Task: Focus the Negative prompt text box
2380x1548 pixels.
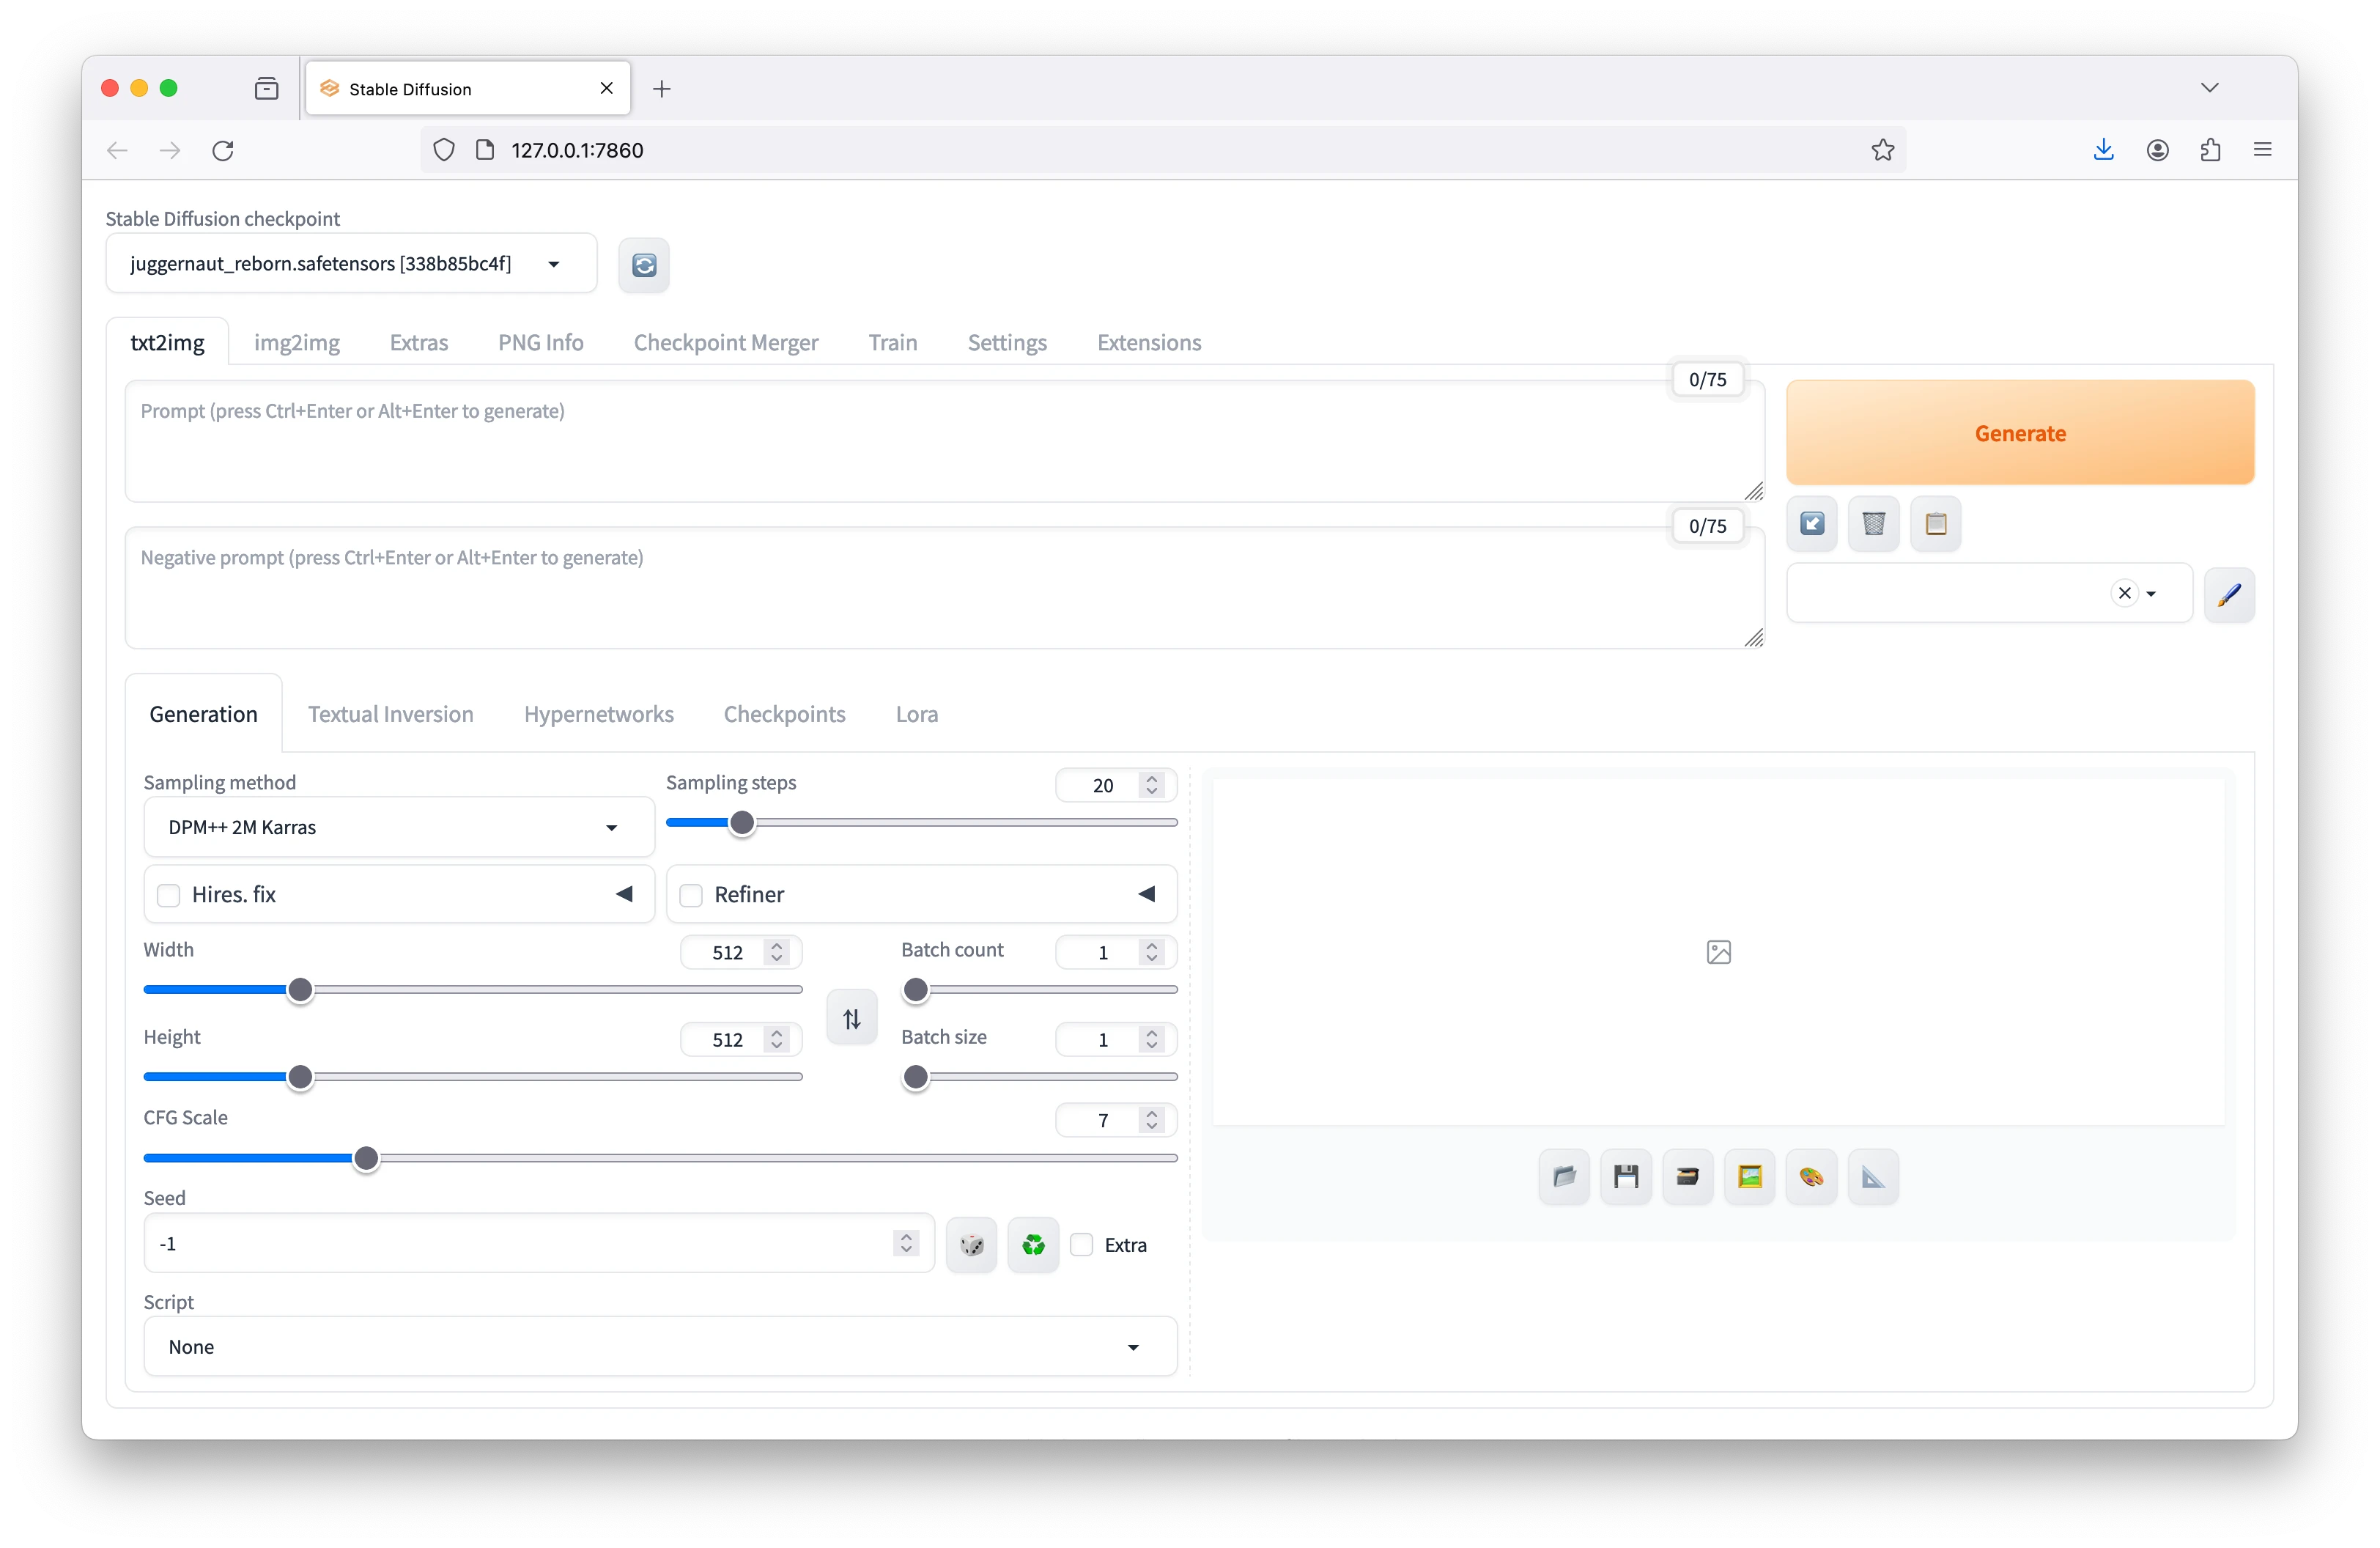Action: coord(944,588)
